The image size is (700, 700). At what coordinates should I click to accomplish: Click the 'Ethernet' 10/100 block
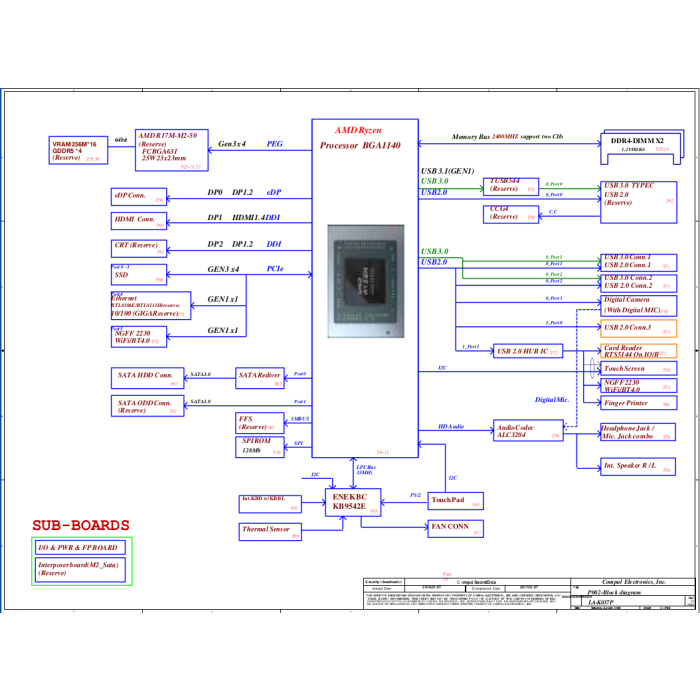[x=151, y=306]
